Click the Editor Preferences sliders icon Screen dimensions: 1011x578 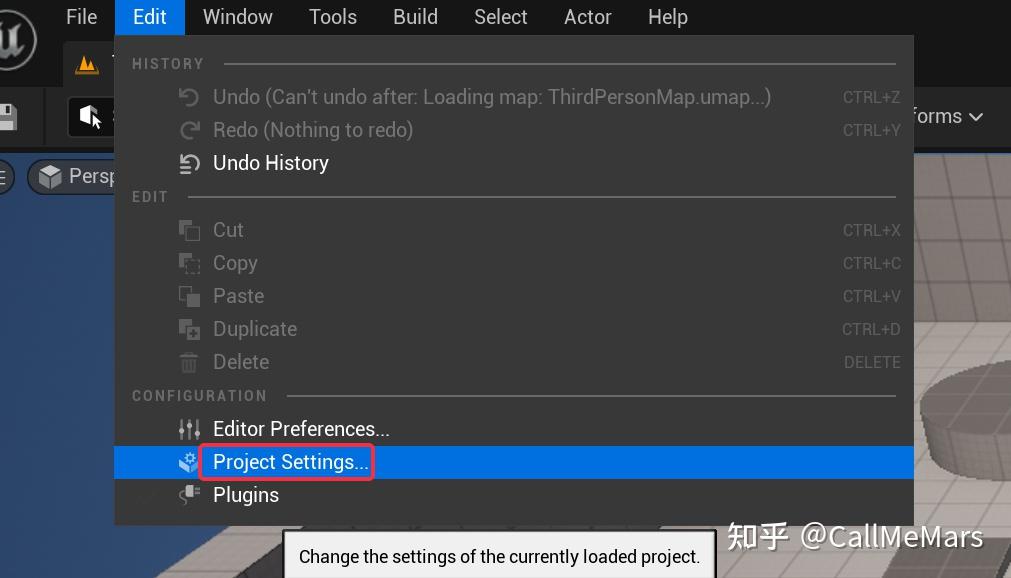pos(189,429)
